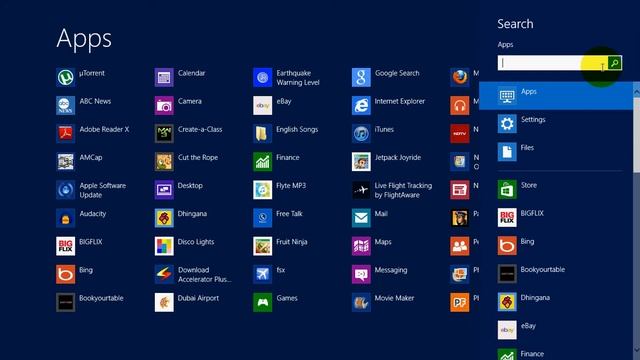This screenshot has width=640, height=360.
Task: Click "Fruit Ninja" label text
Action: pos(291,242)
